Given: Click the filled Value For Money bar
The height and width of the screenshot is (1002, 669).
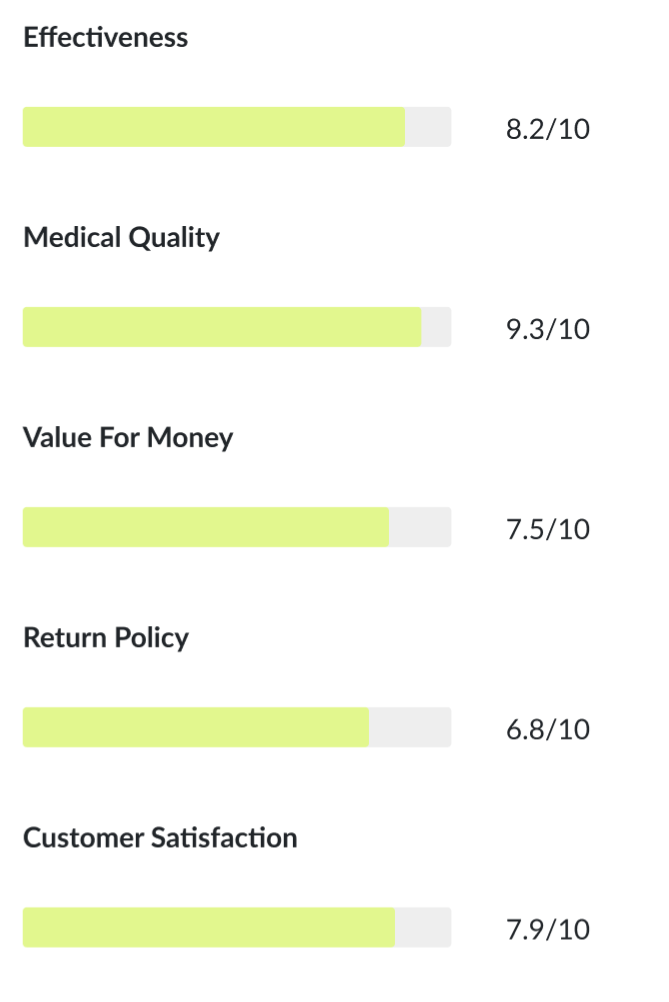Looking at the screenshot, I should [x=205, y=527].
